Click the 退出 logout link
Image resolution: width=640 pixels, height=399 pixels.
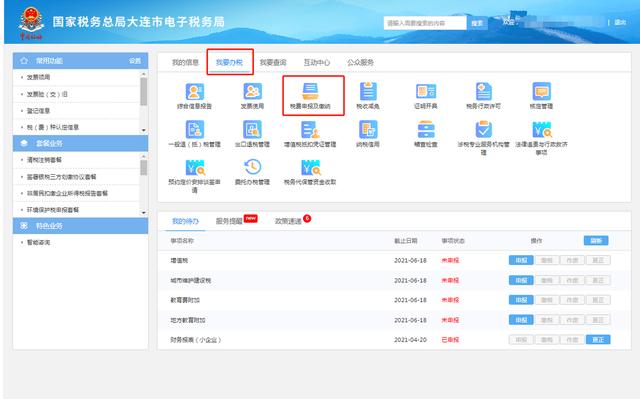tap(620, 22)
